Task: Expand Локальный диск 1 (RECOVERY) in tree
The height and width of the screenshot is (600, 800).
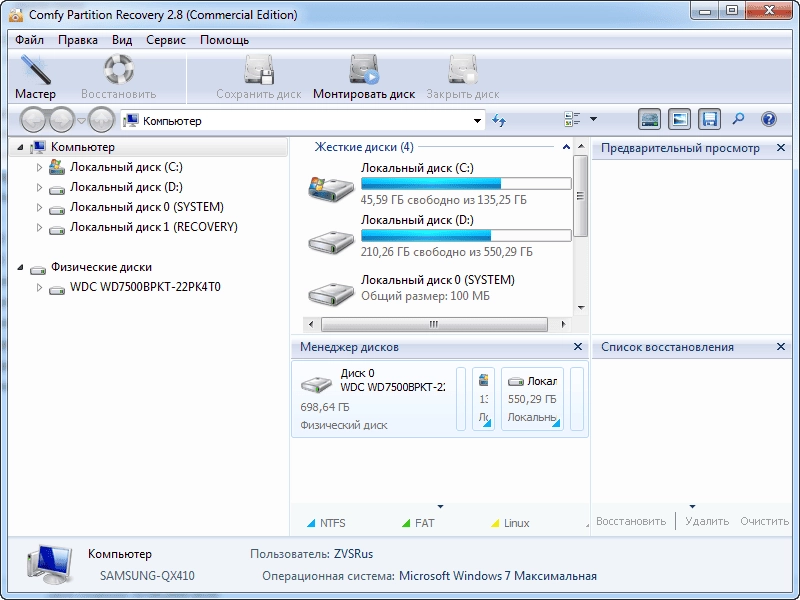Action: click(39, 228)
